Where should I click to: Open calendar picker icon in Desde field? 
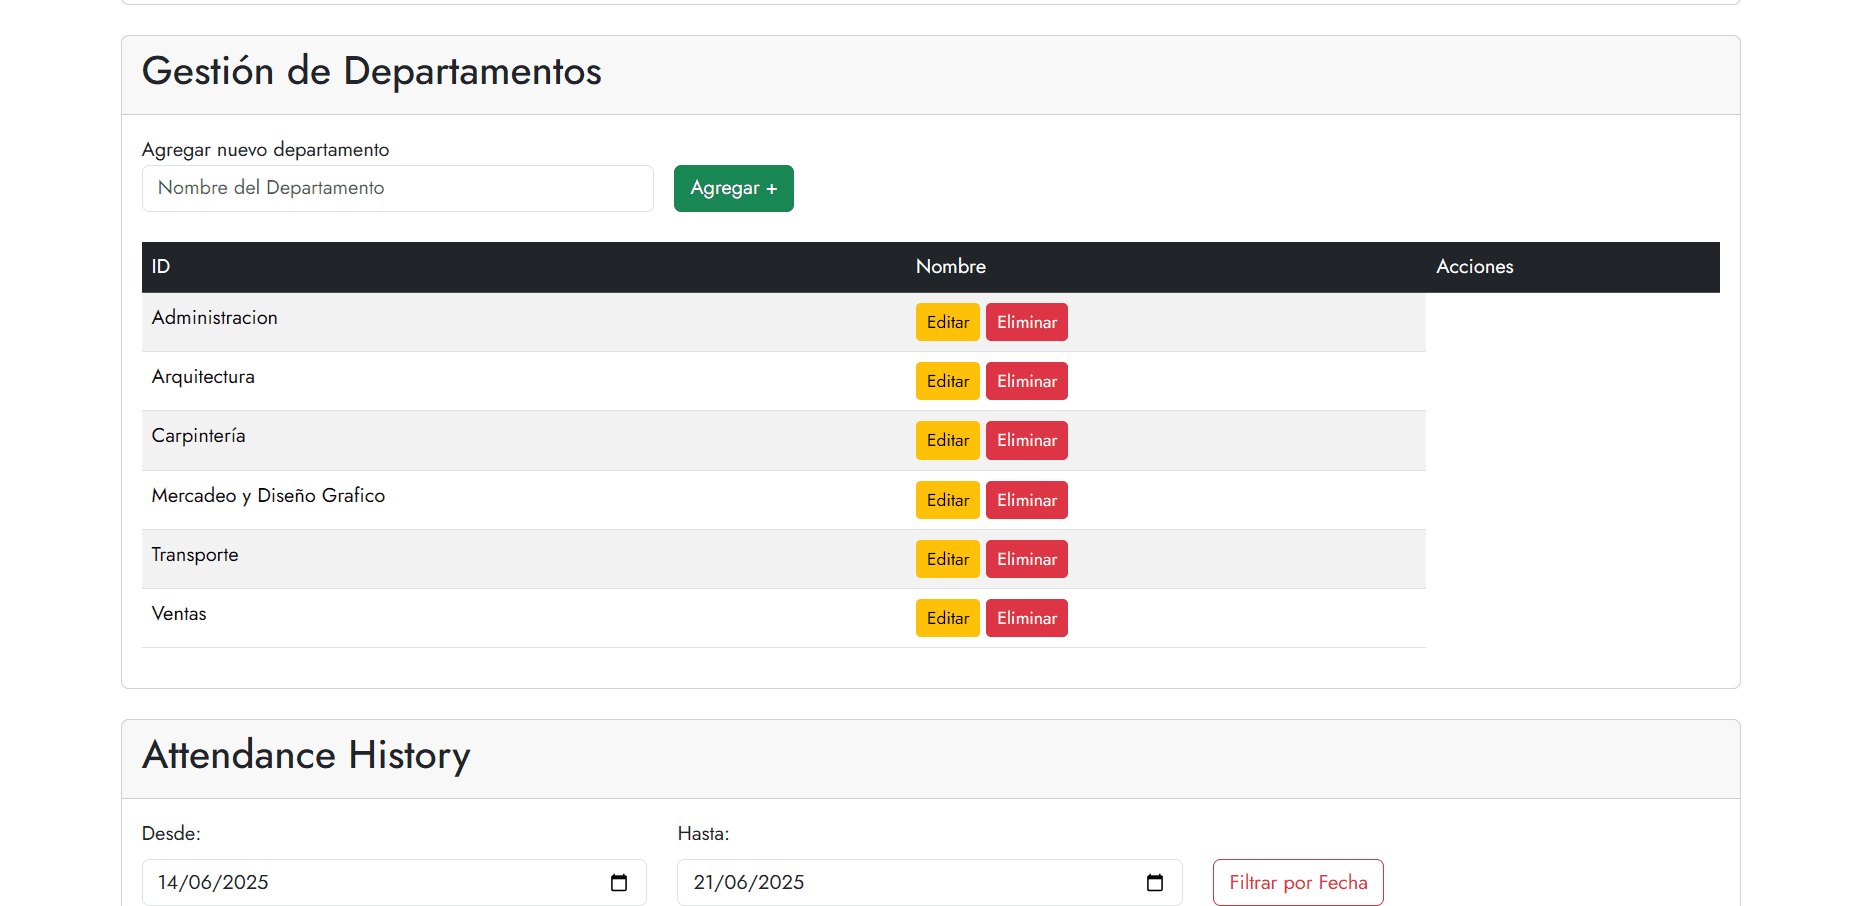619,883
